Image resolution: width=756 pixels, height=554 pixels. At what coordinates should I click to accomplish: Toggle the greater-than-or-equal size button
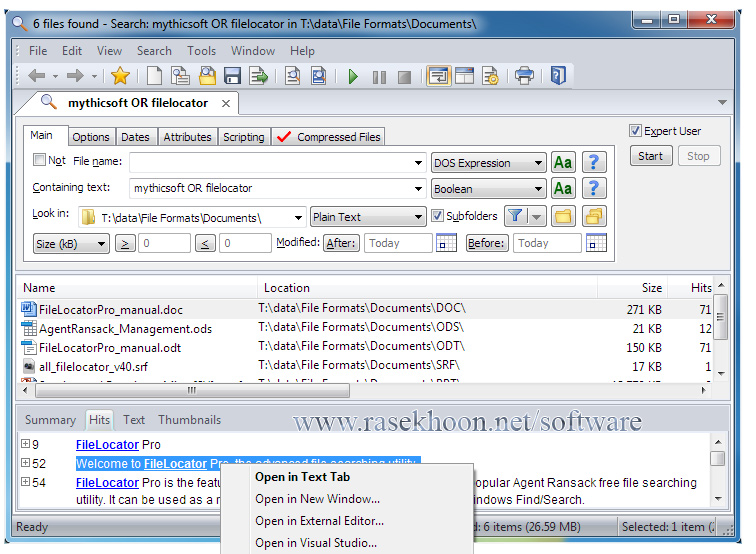point(125,243)
